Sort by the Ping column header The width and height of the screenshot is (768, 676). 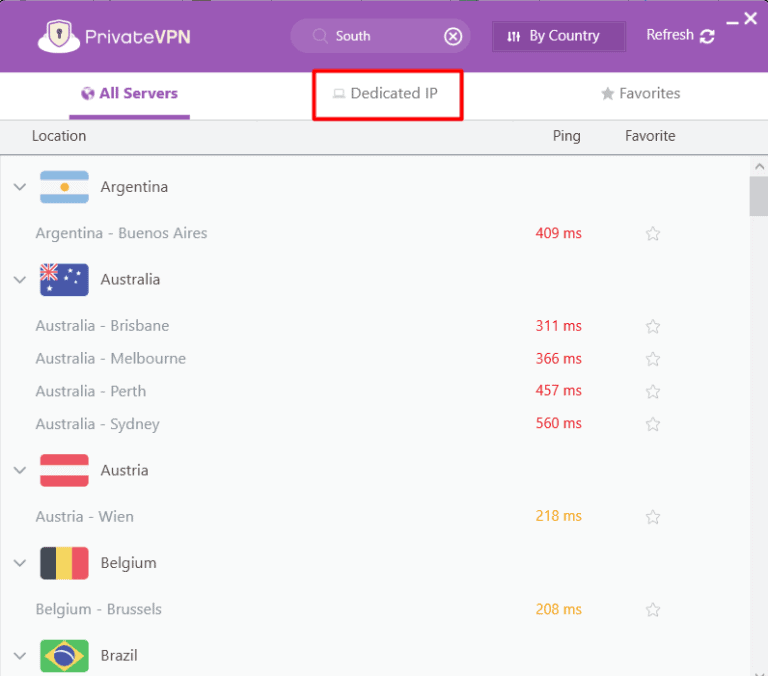pyautogui.click(x=566, y=136)
